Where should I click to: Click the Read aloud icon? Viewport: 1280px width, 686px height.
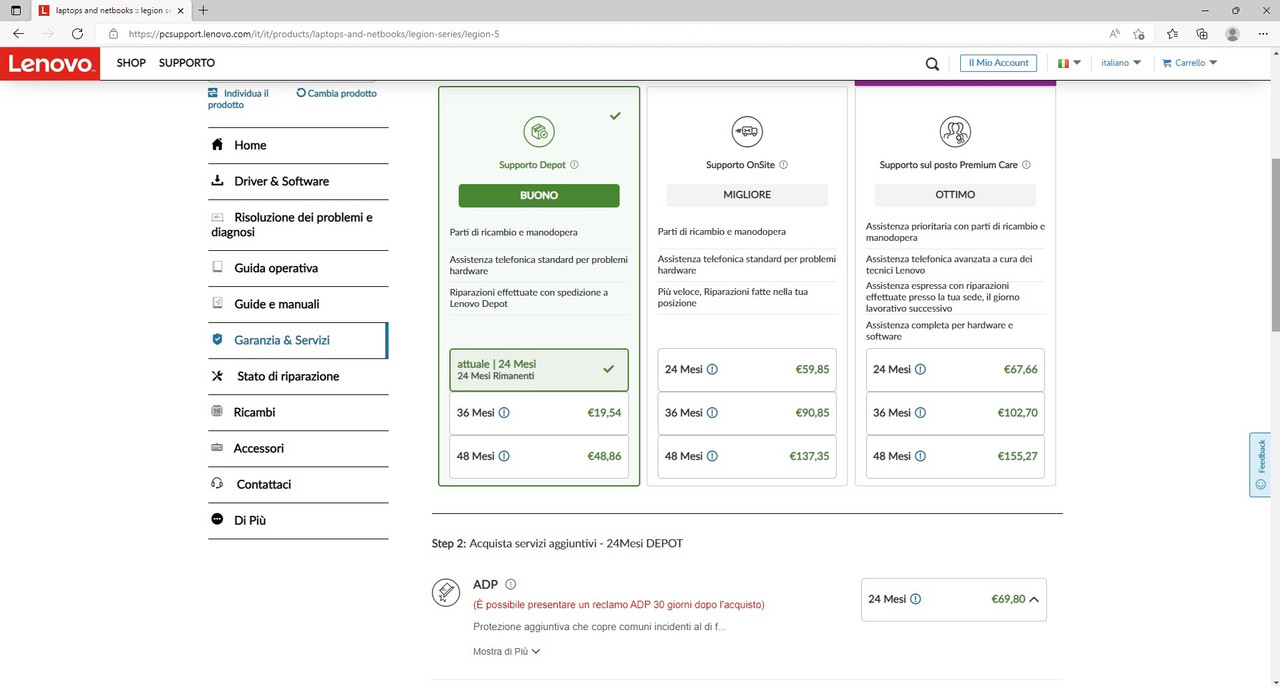pos(1114,33)
